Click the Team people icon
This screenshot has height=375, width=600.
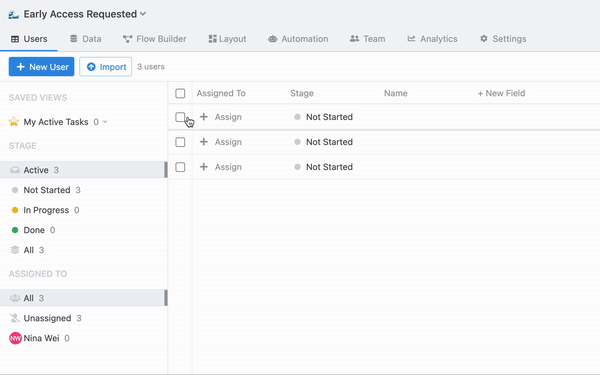[x=354, y=39]
